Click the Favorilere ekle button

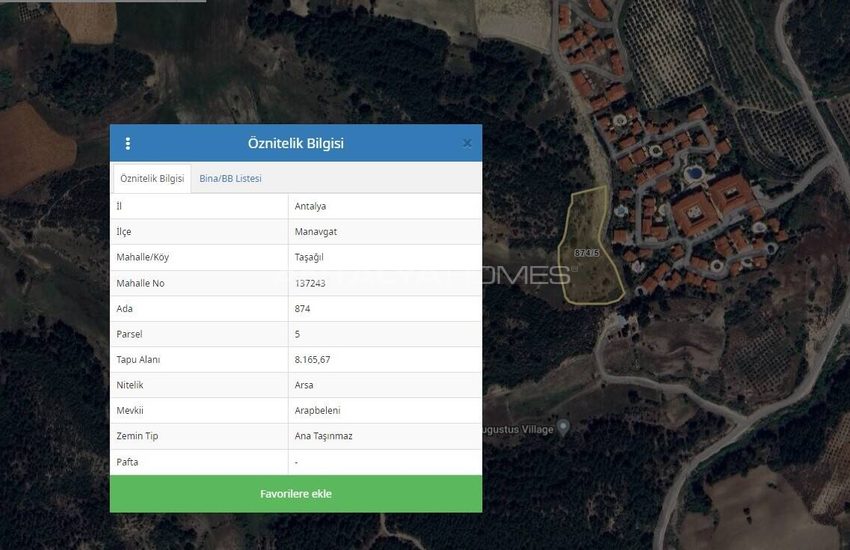[296, 494]
